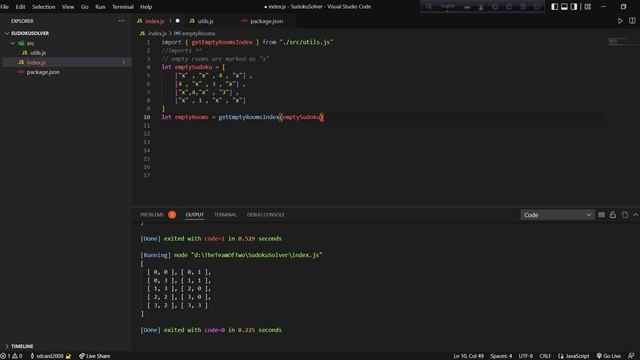Start Live Share session
The image size is (640, 360).
click(94, 356)
